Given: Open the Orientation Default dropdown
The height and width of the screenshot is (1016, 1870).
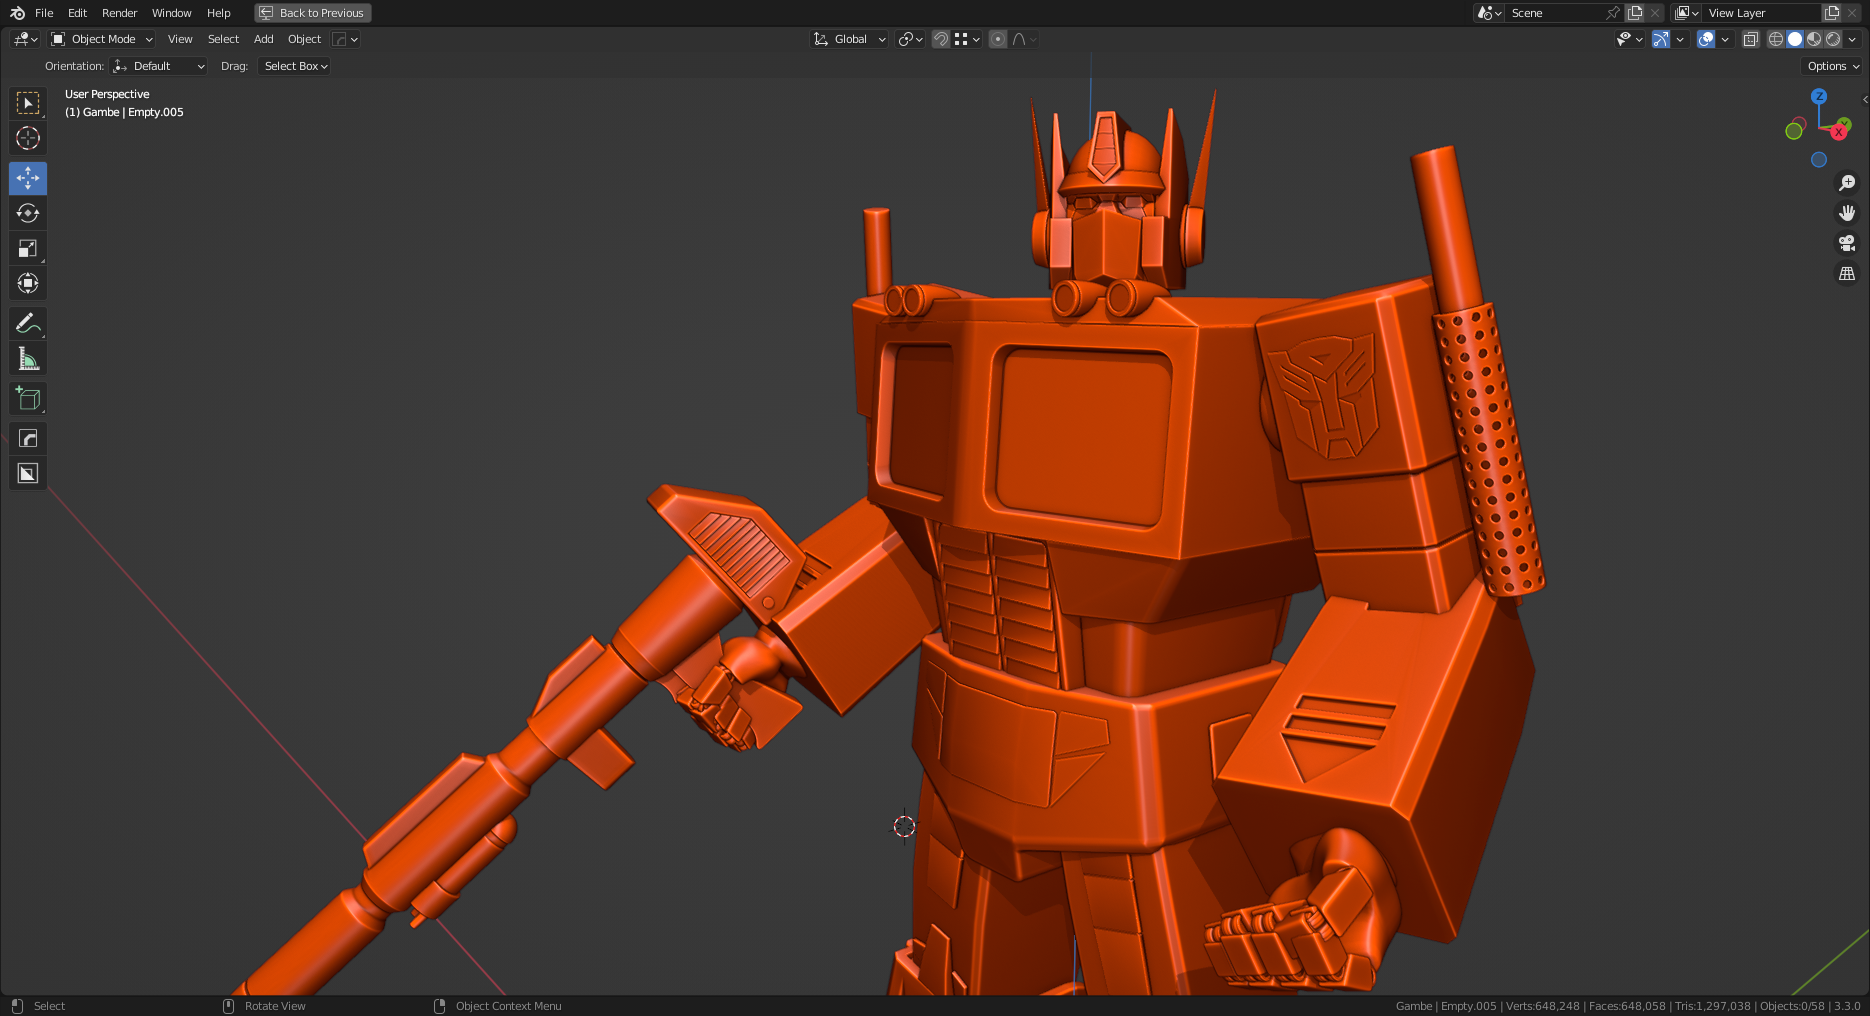Looking at the screenshot, I should [x=159, y=66].
